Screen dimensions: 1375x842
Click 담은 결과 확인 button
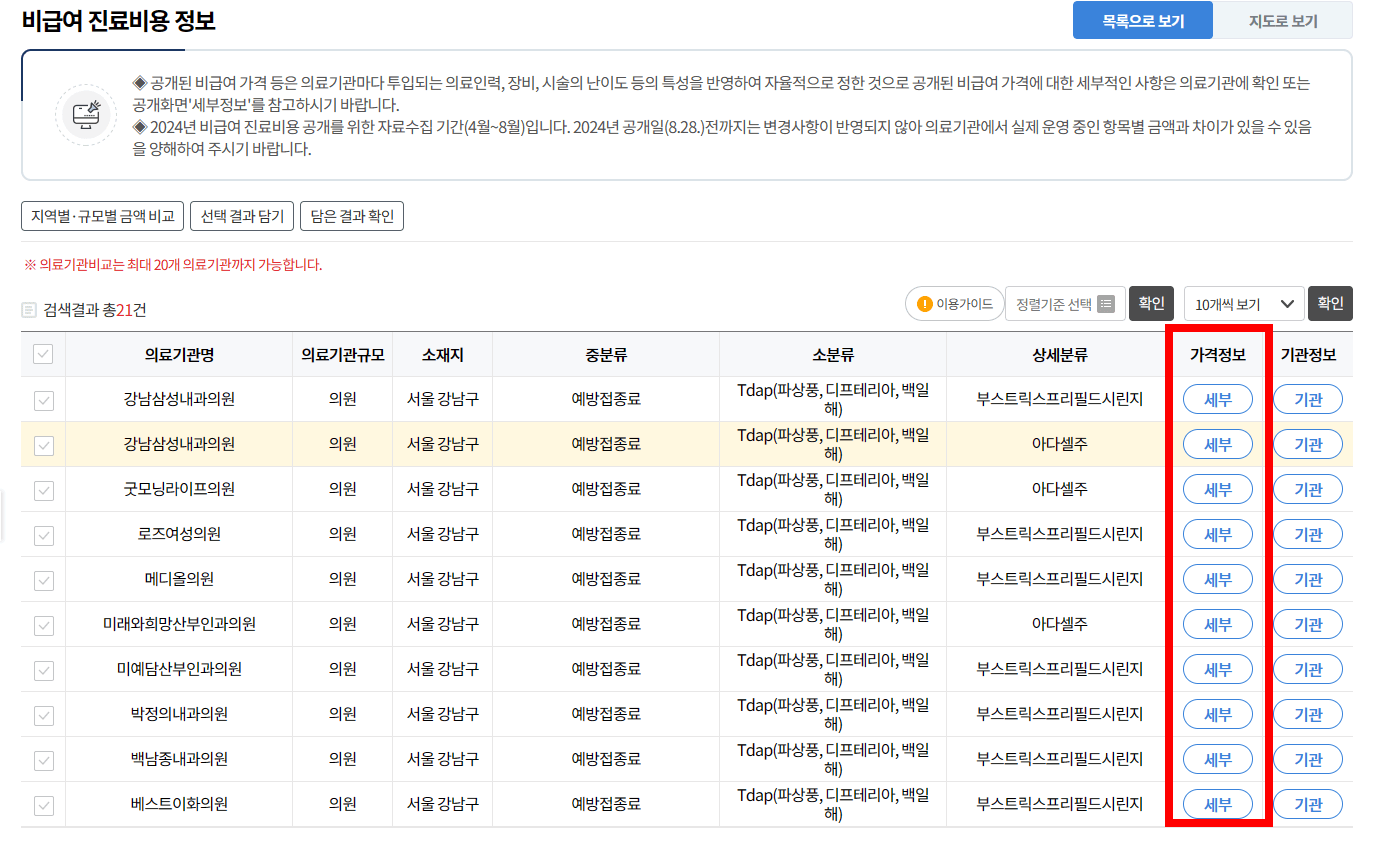(352, 216)
